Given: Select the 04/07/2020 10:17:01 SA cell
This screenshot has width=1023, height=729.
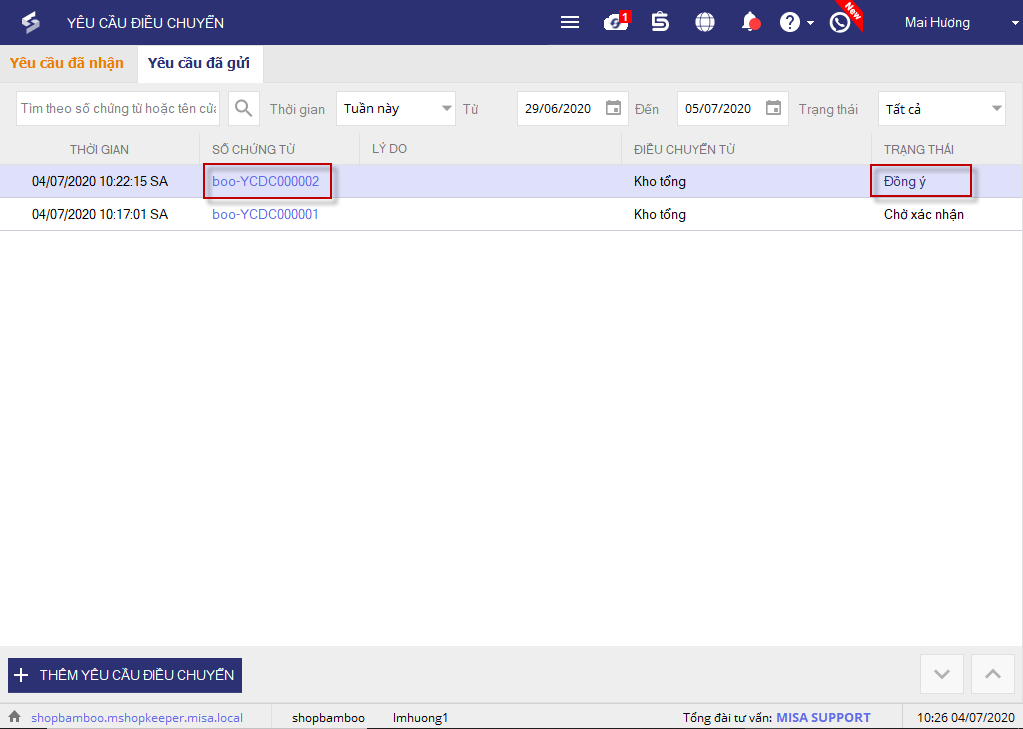Looking at the screenshot, I should pyautogui.click(x=100, y=214).
